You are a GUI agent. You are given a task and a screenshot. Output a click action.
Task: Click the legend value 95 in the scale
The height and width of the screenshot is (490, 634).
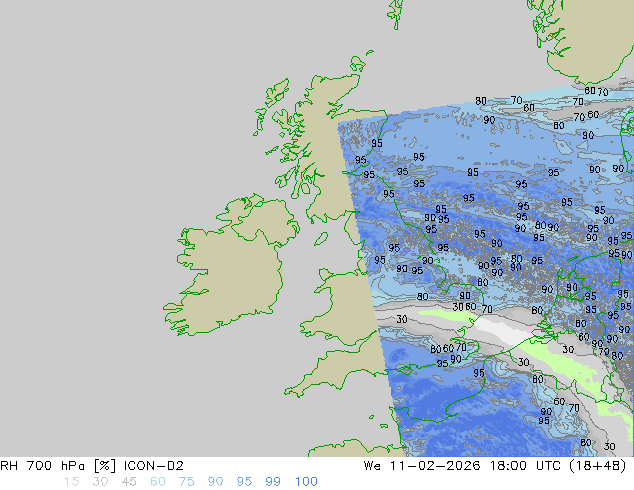244,482
